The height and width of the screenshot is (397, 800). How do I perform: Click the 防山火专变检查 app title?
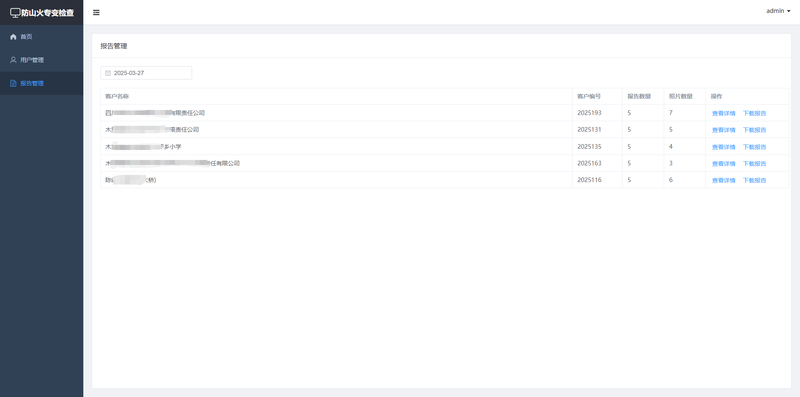point(47,13)
